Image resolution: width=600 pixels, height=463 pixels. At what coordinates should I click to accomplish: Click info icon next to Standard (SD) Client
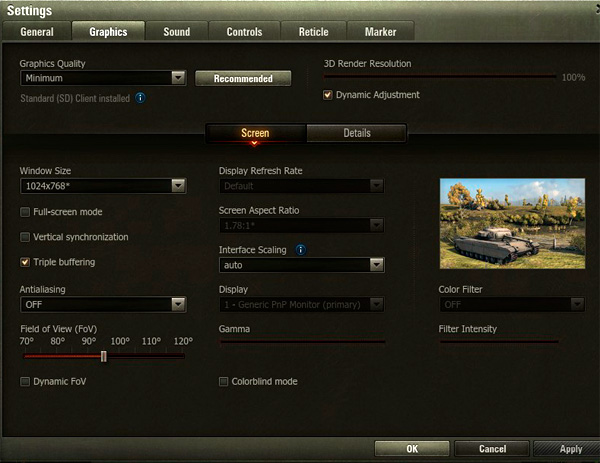pos(140,98)
